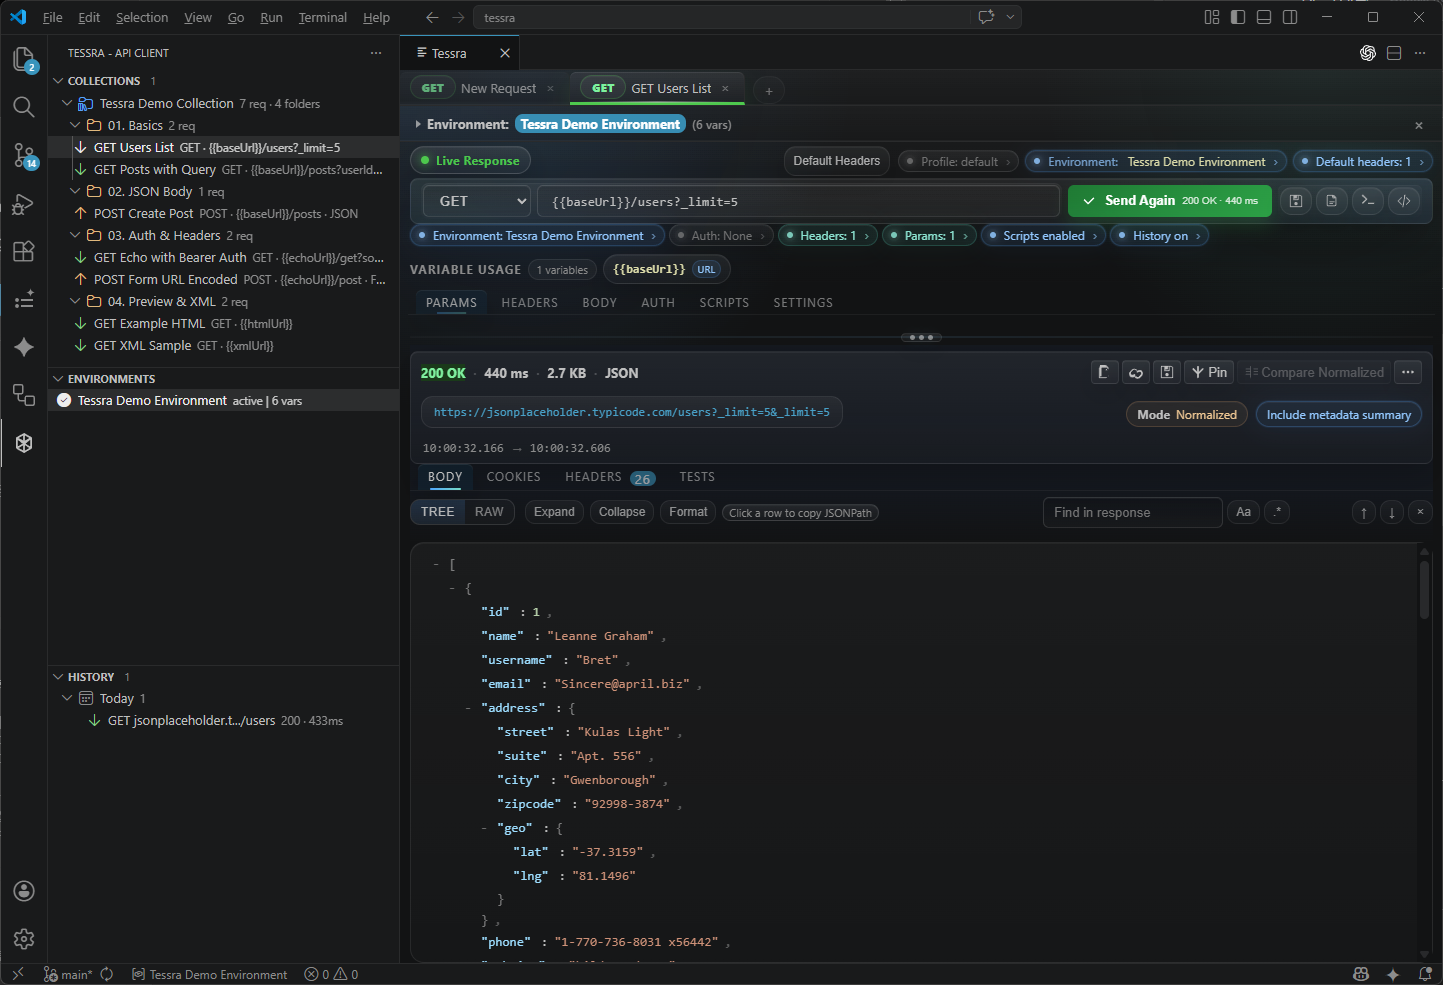Collapse the COLLECTIONS section
Image resolution: width=1443 pixels, height=985 pixels.
pyautogui.click(x=58, y=81)
